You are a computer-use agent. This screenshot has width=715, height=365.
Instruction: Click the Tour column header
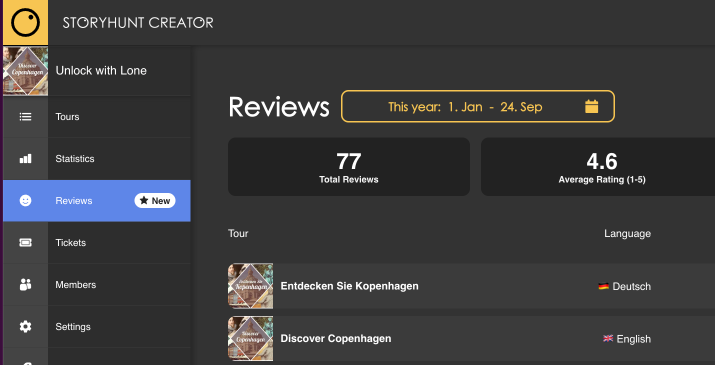click(x=238, y=234)
